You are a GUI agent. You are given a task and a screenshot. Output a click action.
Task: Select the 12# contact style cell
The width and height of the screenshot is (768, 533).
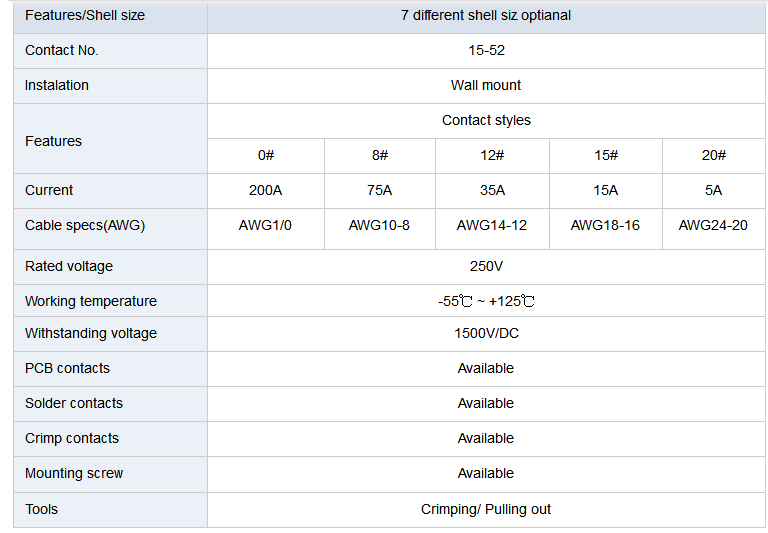tap(492, 156)
